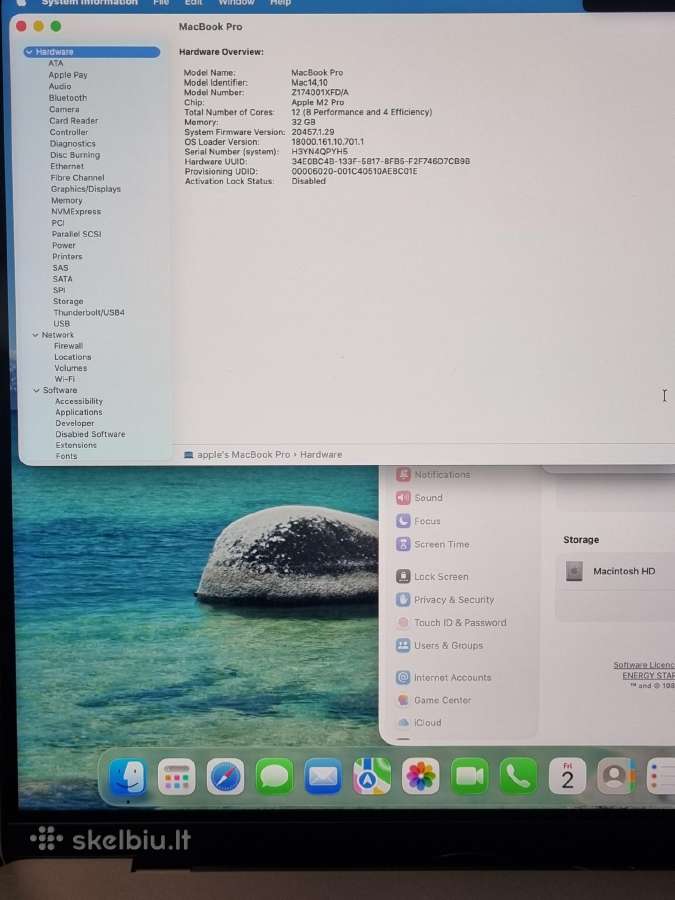
Task: Open the ENERGY STAR link
Action: 649,675
